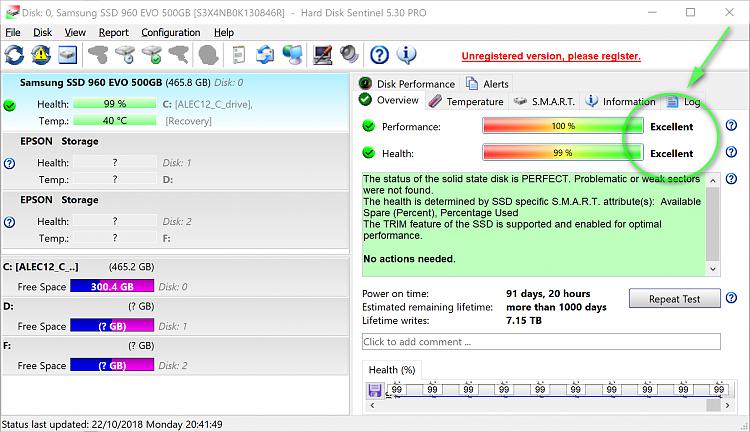This screenshot has height=432, width=750.
Task: Open the Report menu
Action: click(113, 33)
